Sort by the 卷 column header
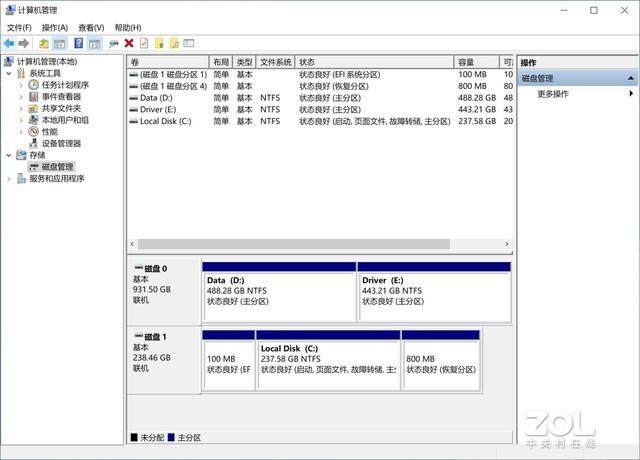Viewport: 640px width, 460px height. tap(168, 62)
